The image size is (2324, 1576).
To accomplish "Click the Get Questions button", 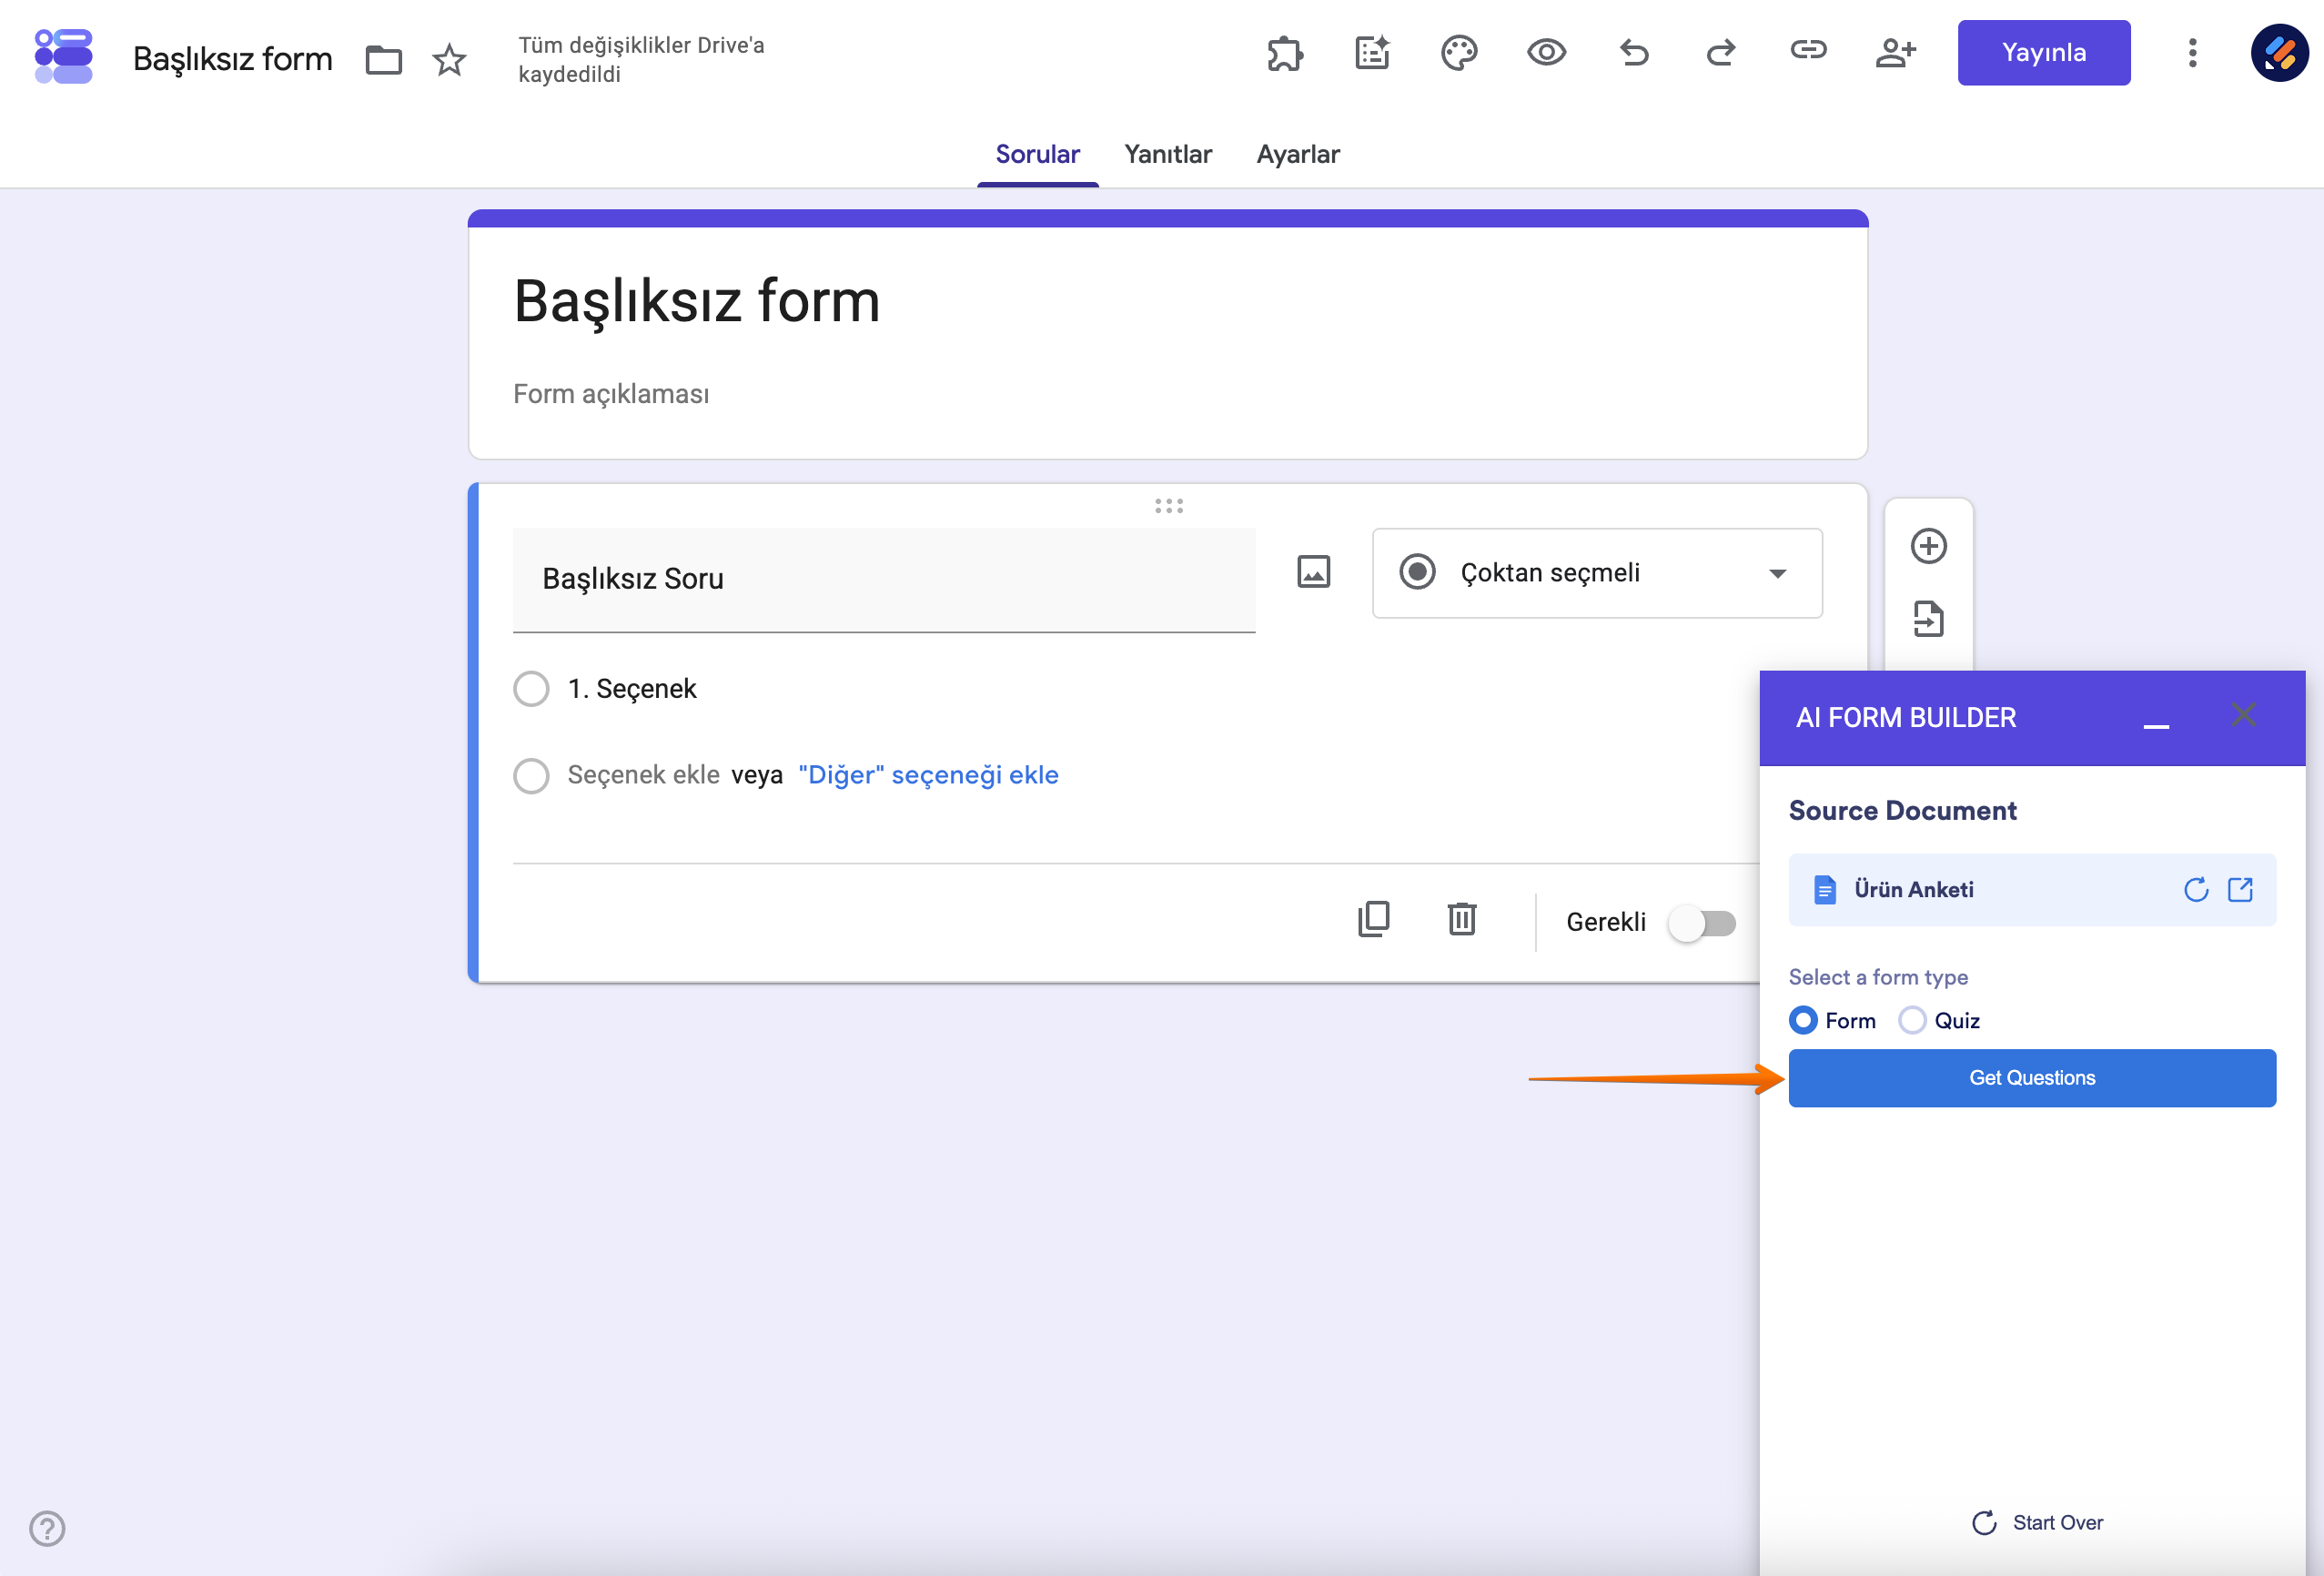I will [2031, 1078].
